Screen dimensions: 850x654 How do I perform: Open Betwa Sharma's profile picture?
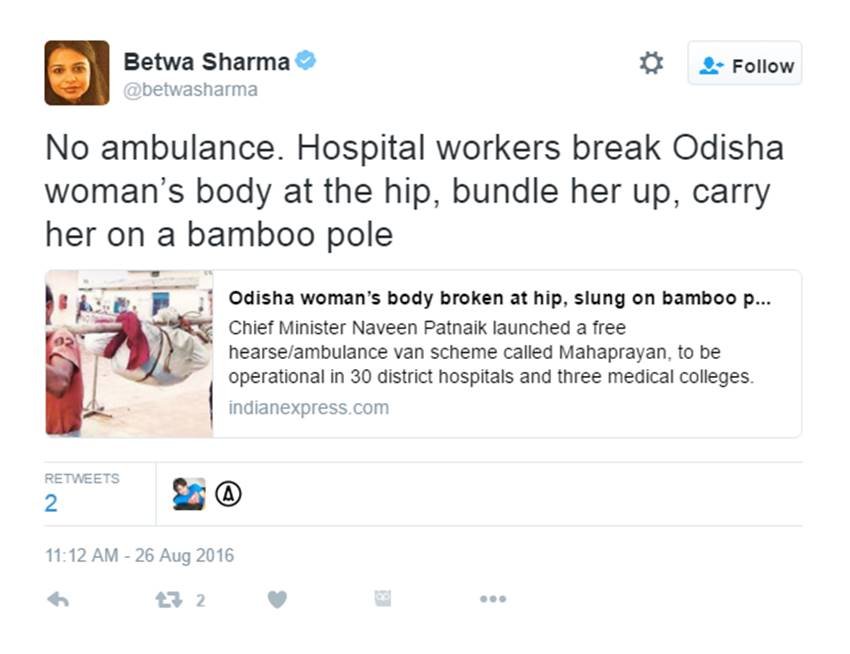[77, 73]
